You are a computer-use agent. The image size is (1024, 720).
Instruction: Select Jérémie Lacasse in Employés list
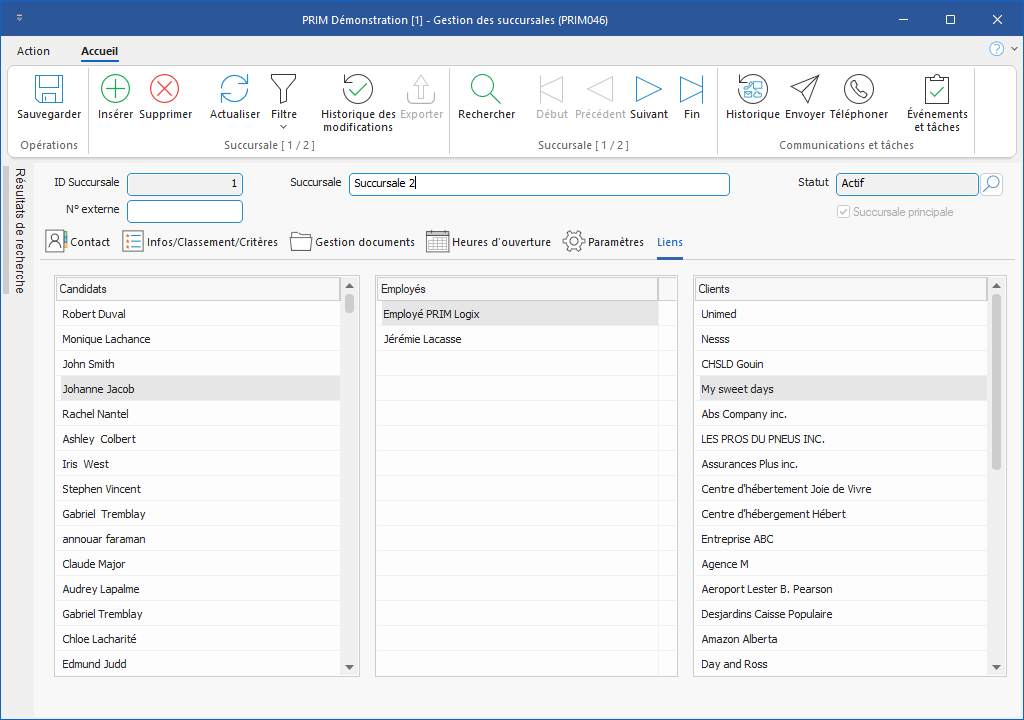(422, 339)
